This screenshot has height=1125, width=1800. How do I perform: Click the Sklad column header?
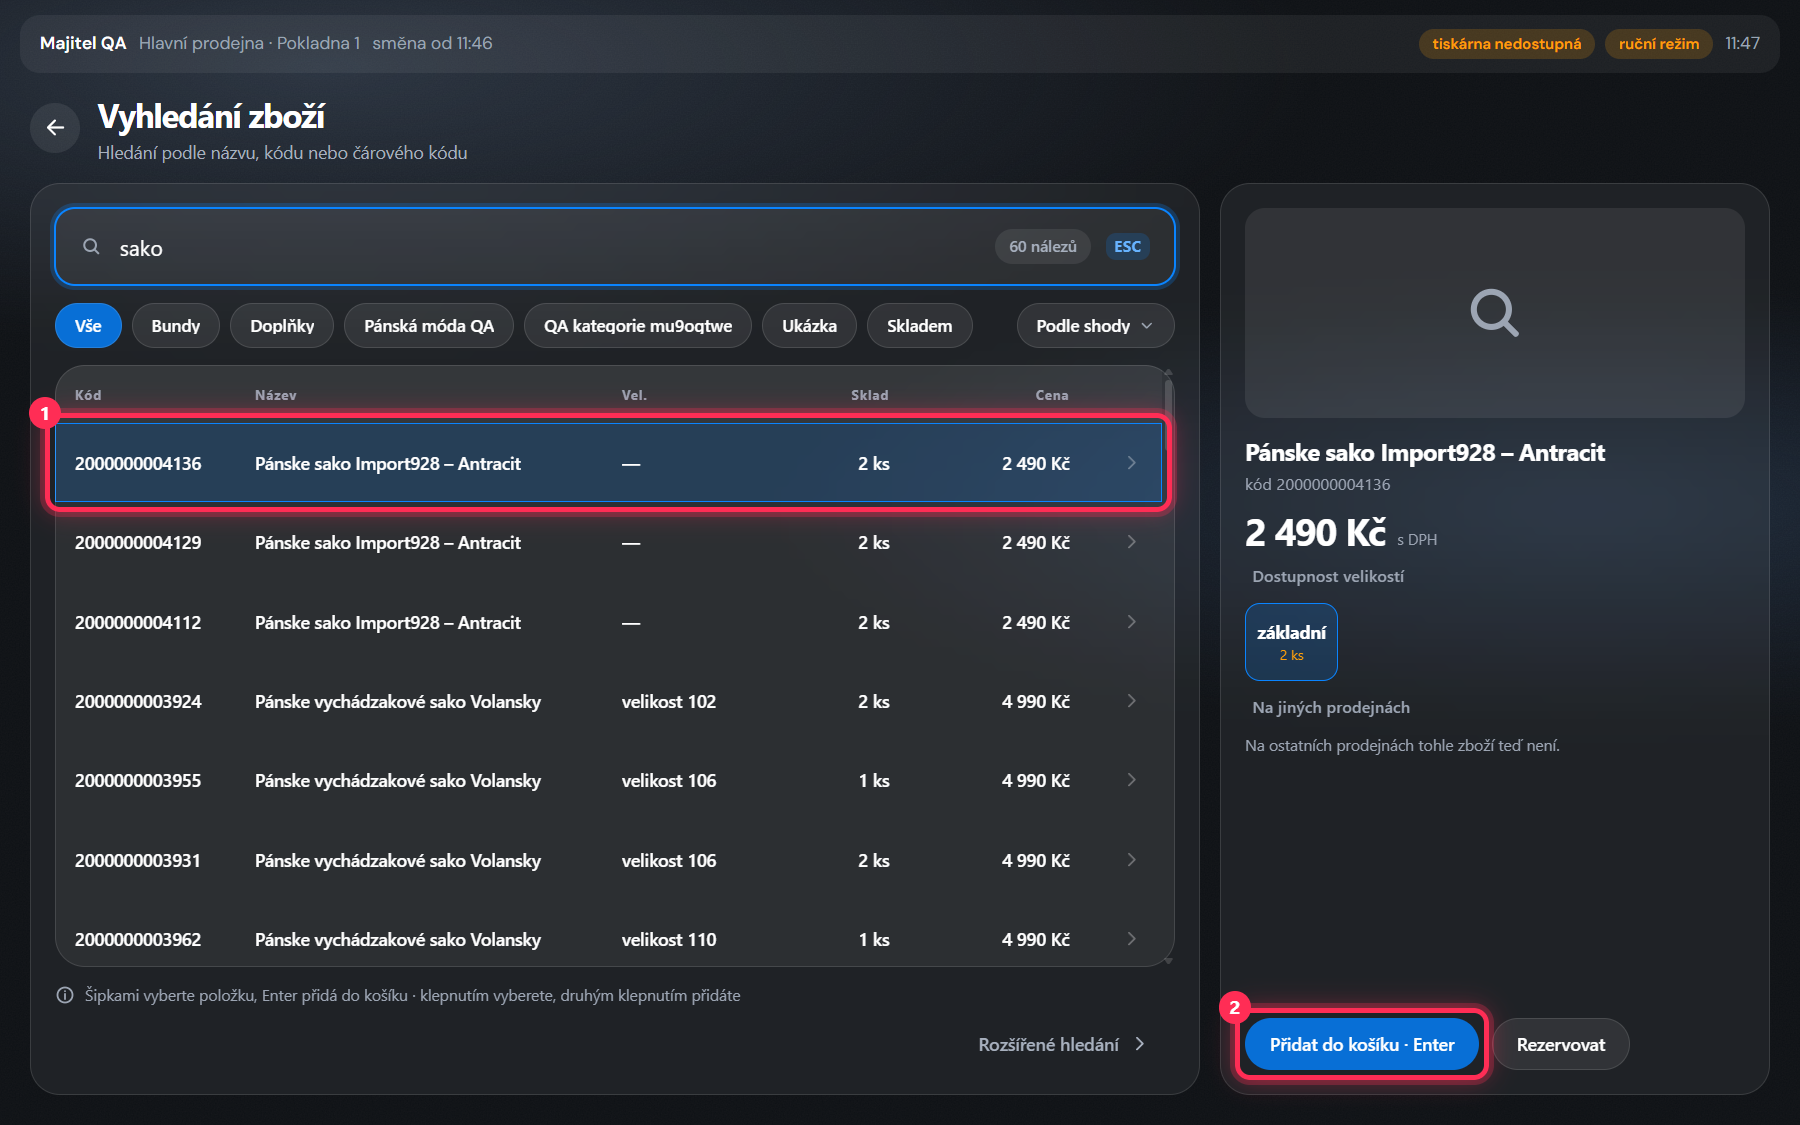(x=869, y=395)
